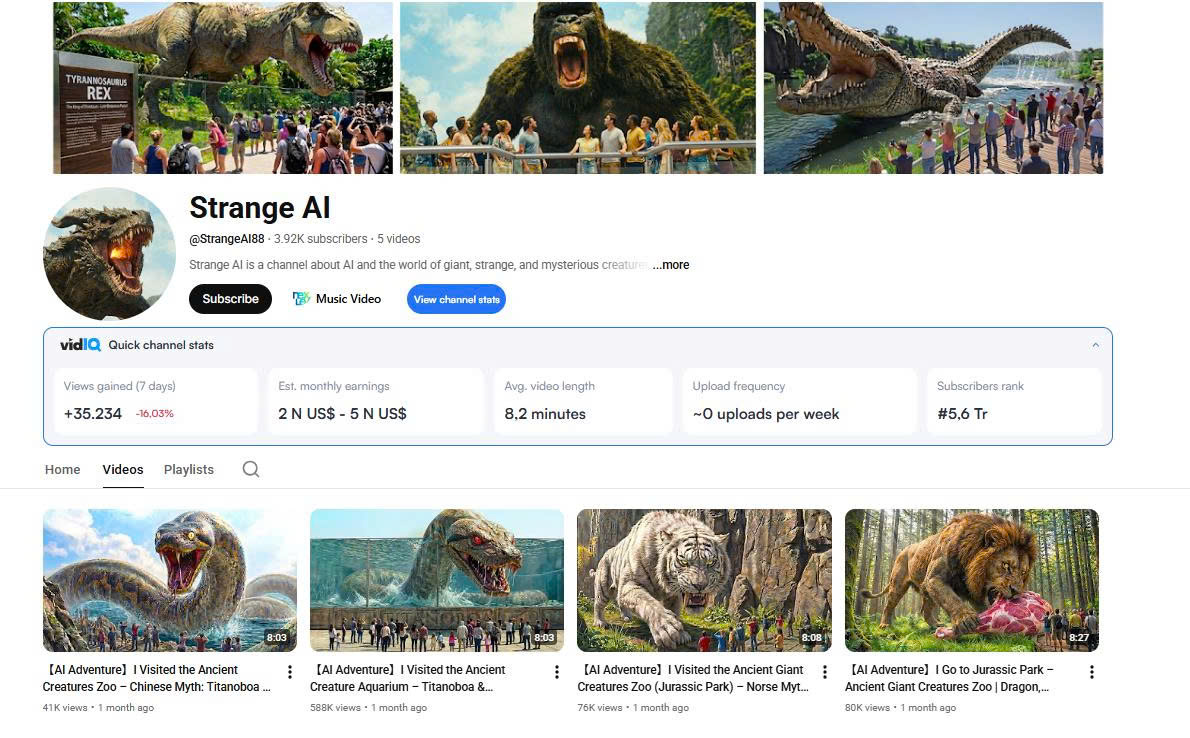This screenshot has width=1190, height=738.
Task: Open the Playlists tab
Action: click(189, 469)
